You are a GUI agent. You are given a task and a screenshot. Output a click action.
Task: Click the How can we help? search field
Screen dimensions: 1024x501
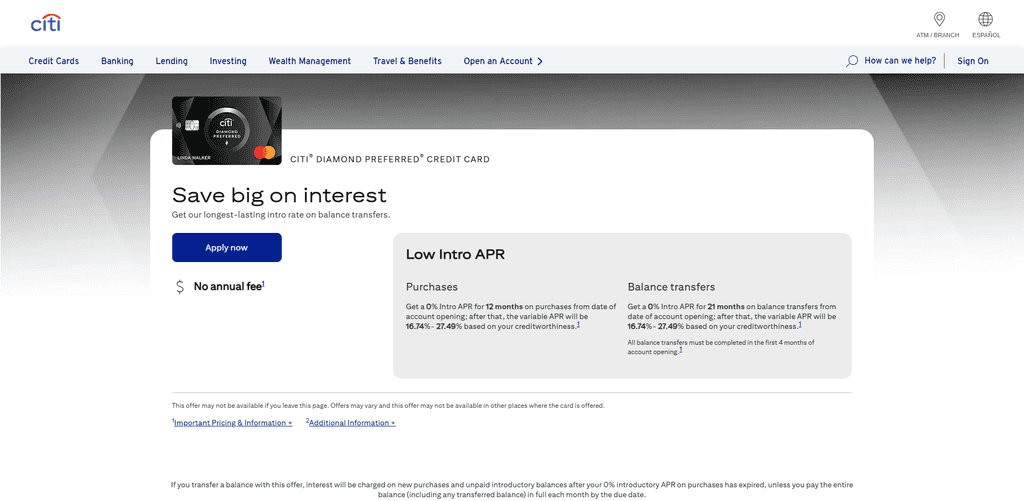(900, 61)
